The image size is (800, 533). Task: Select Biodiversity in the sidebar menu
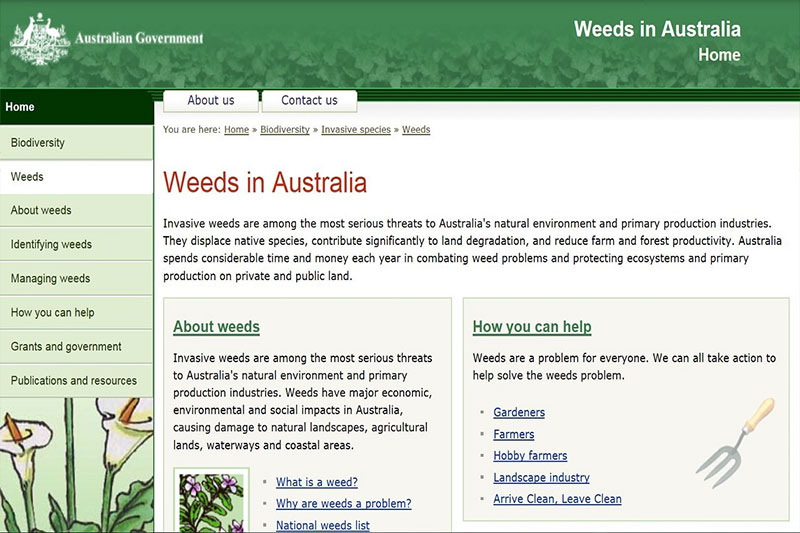tap(38, 143)
